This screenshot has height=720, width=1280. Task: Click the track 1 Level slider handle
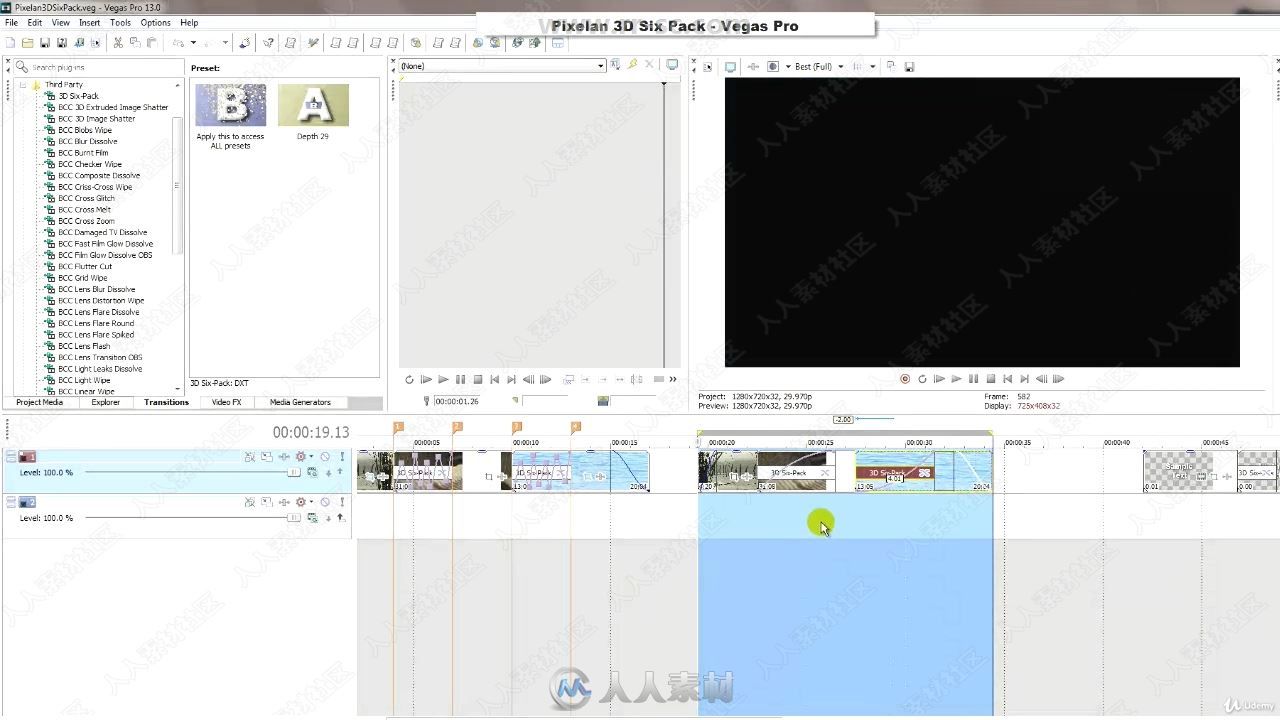pyautogui.click(x=294, y=472)
